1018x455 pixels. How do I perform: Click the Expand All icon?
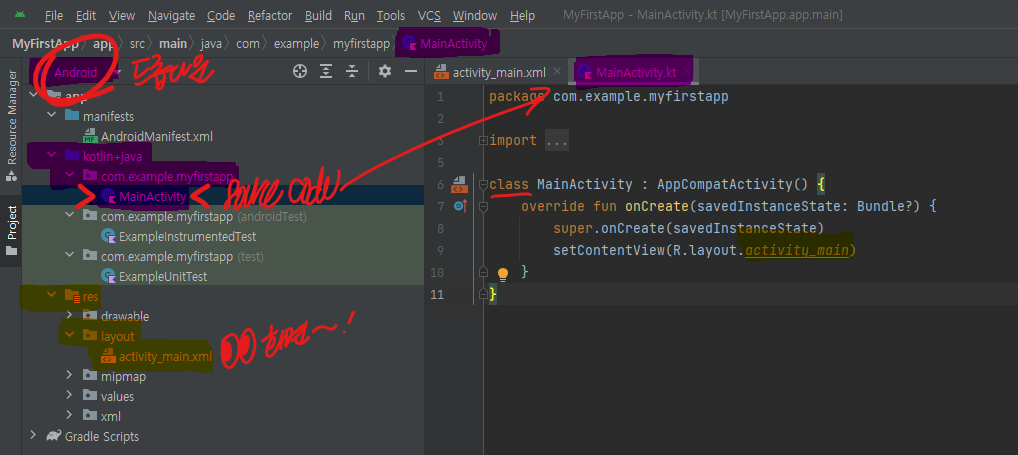coord(326,71)
